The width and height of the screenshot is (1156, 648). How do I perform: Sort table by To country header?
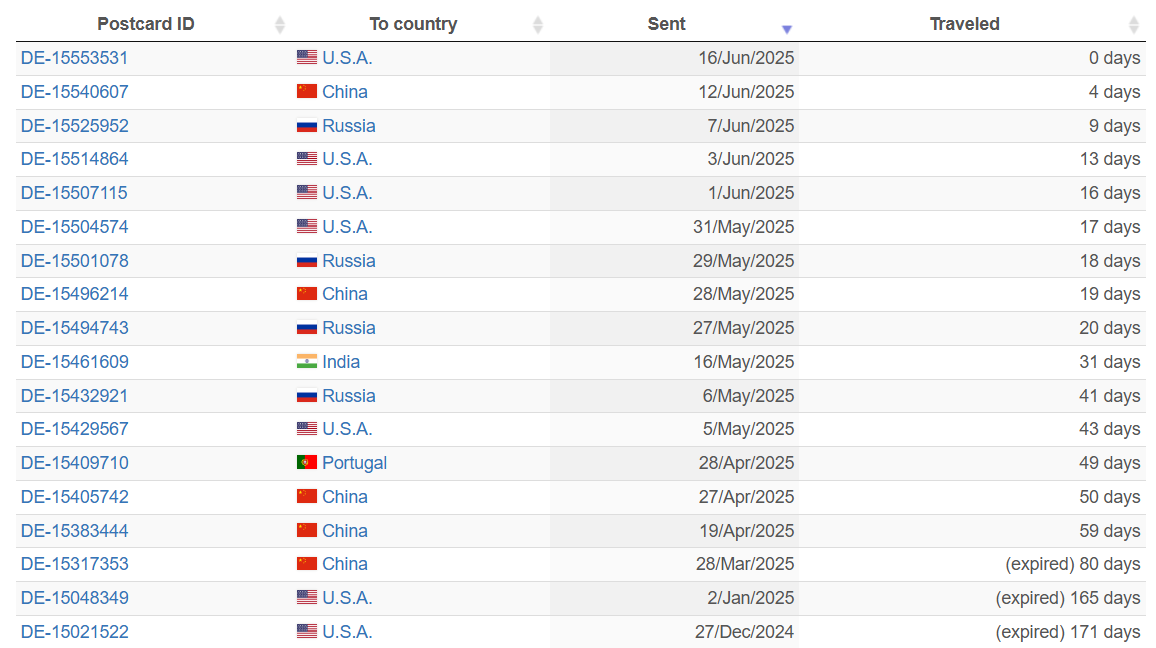[414, 24]
